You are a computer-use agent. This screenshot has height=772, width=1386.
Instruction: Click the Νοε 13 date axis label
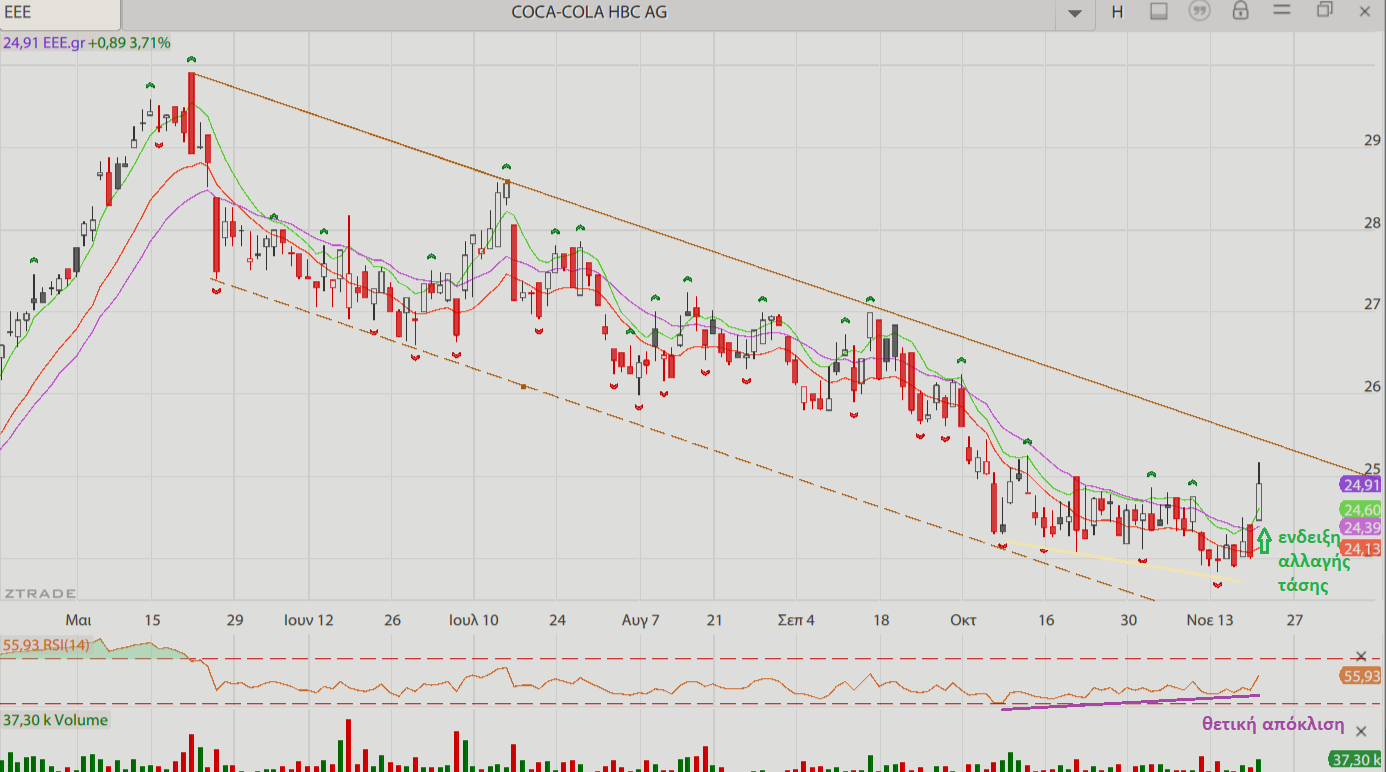tap(1210, 620)
